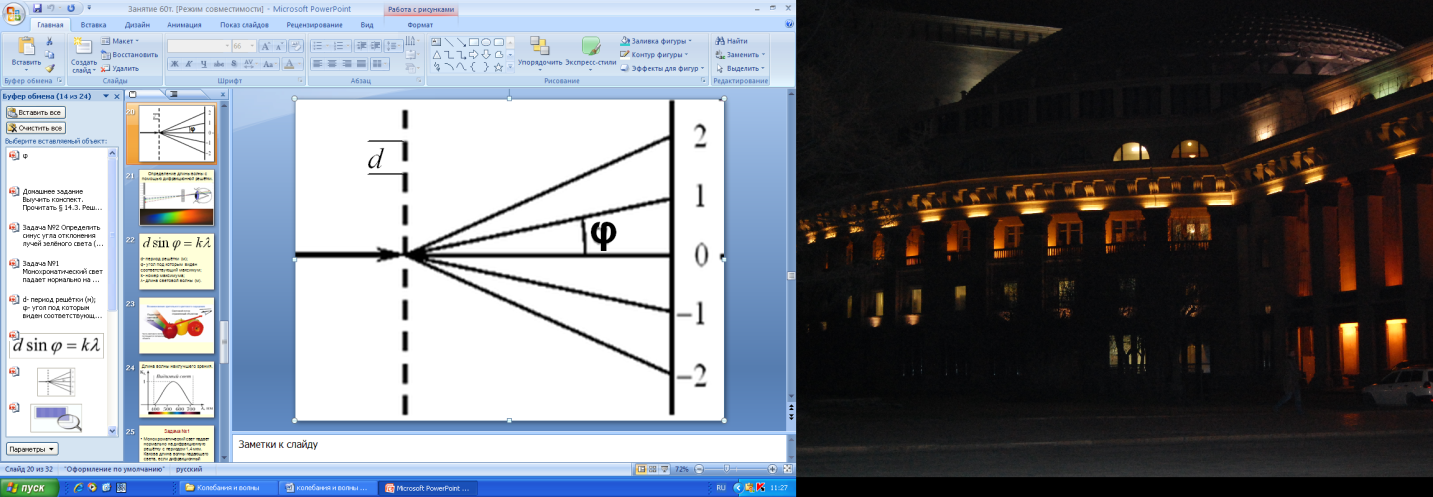
Task: Click the Cut scissors icon
Action: click(50, 42)
